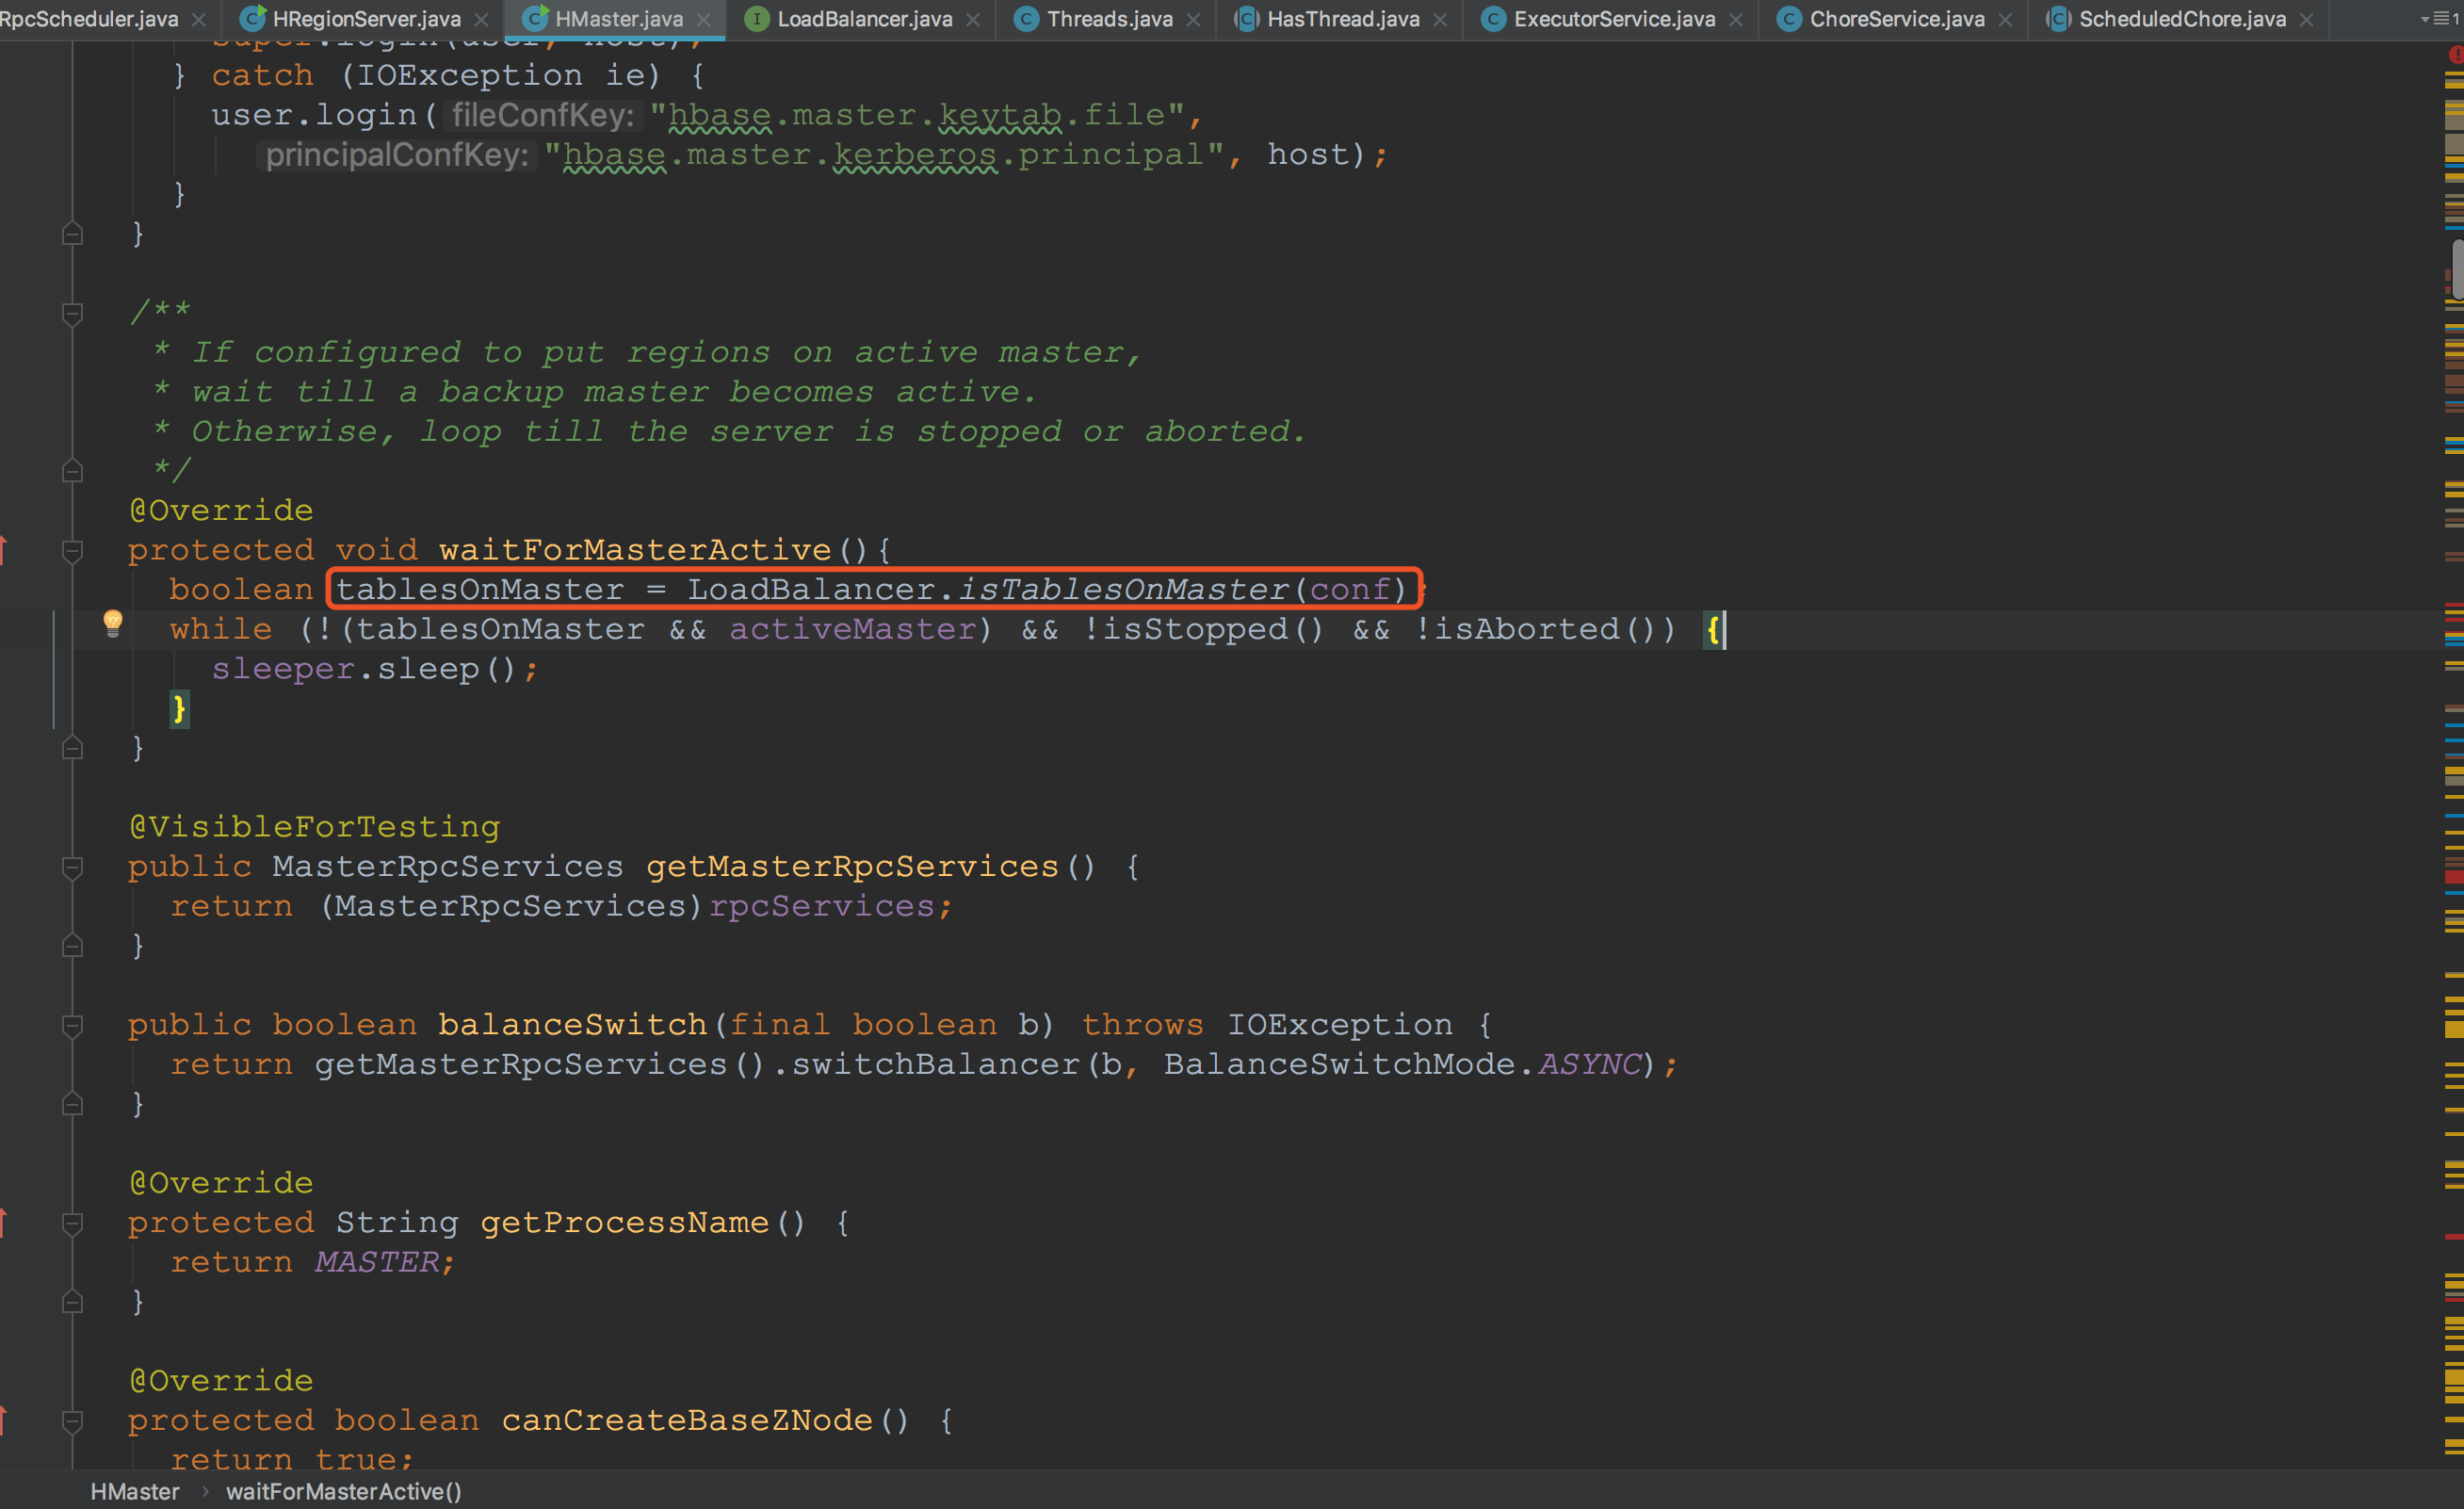Collapse the waitForMasterActive method fold
The image size is (2464, 1509).
tap(72, 550)
